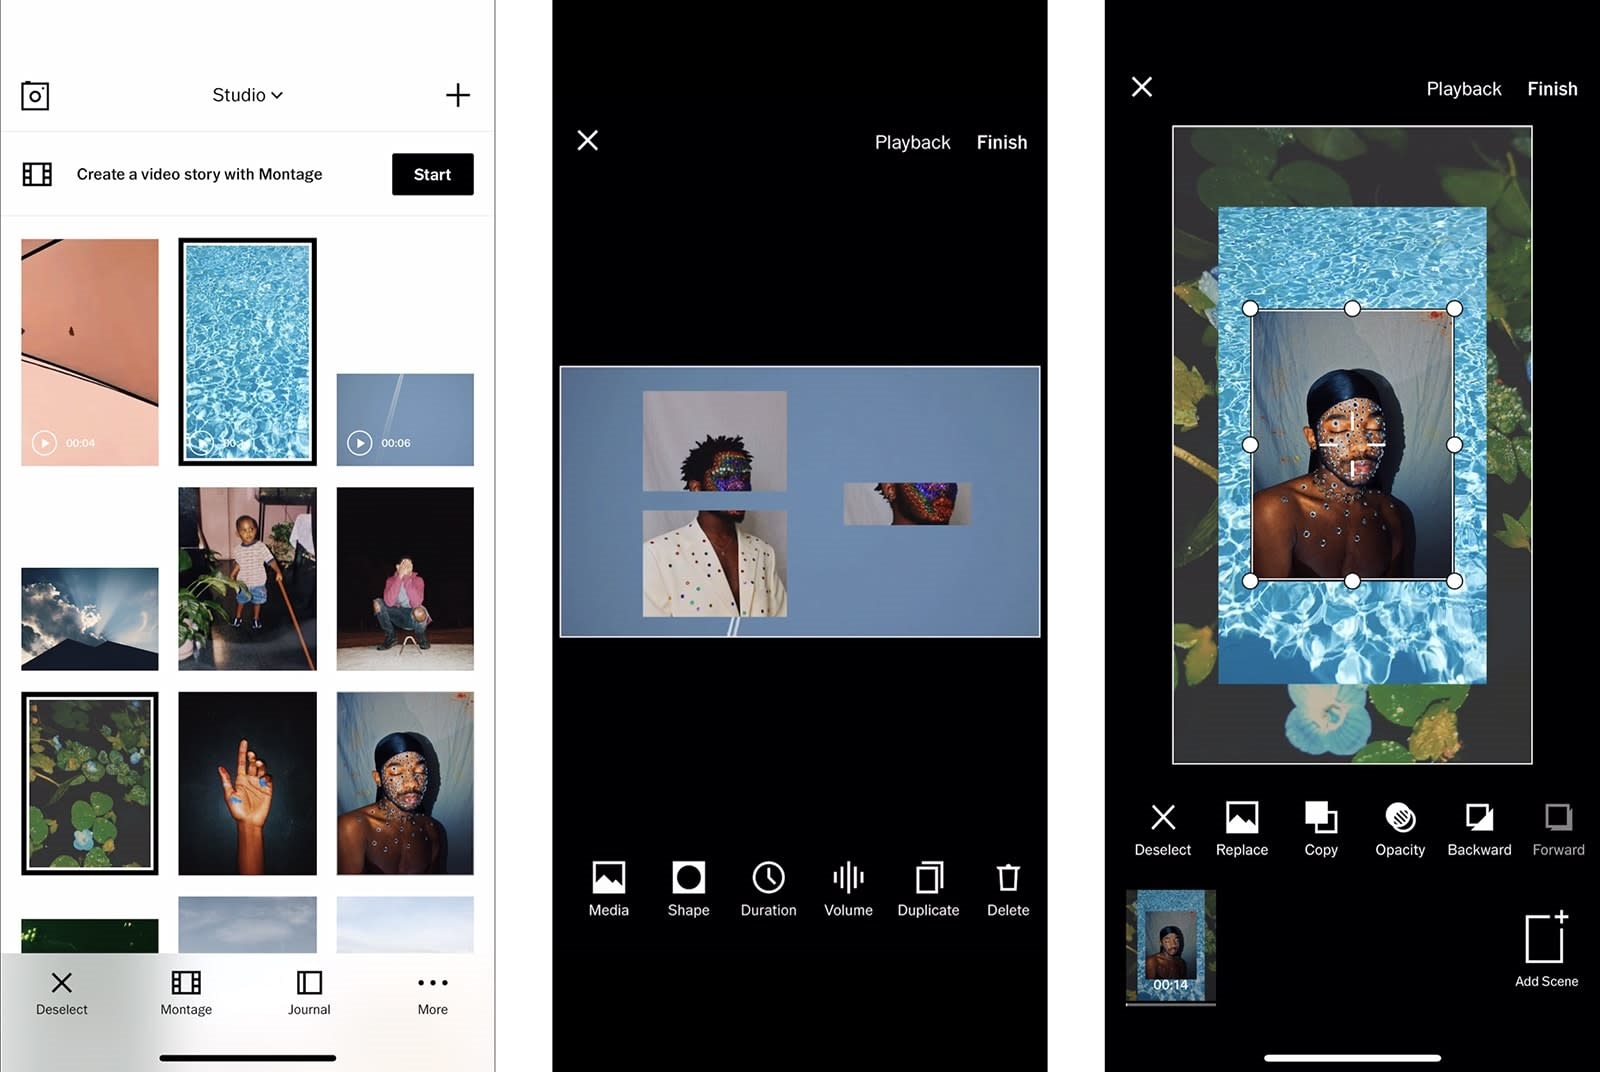Start creating a video story with Montage

pyautogui.click(x=432, y=174)
